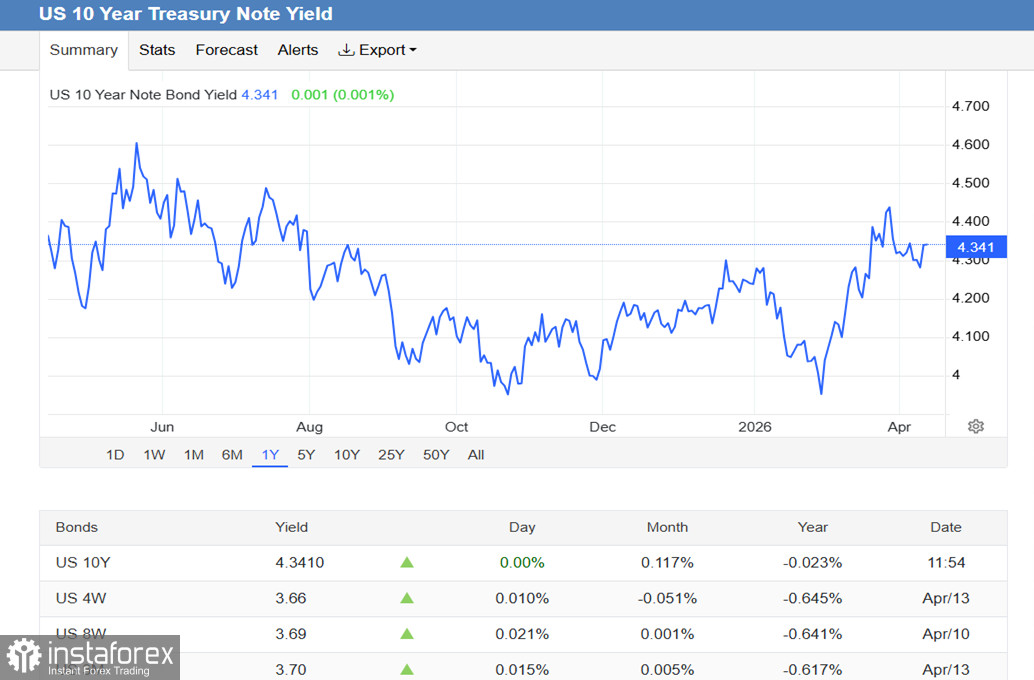Screen dimensions: 1034x680
Task: Select the 1W time range
Action: [154, 454]
